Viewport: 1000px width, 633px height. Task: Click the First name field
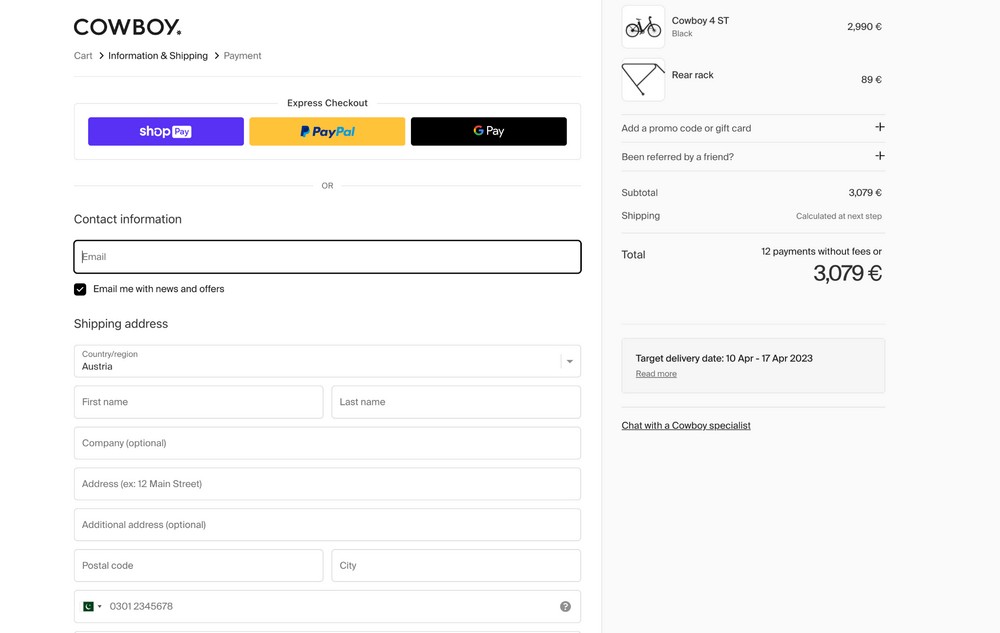pos(198,402)
